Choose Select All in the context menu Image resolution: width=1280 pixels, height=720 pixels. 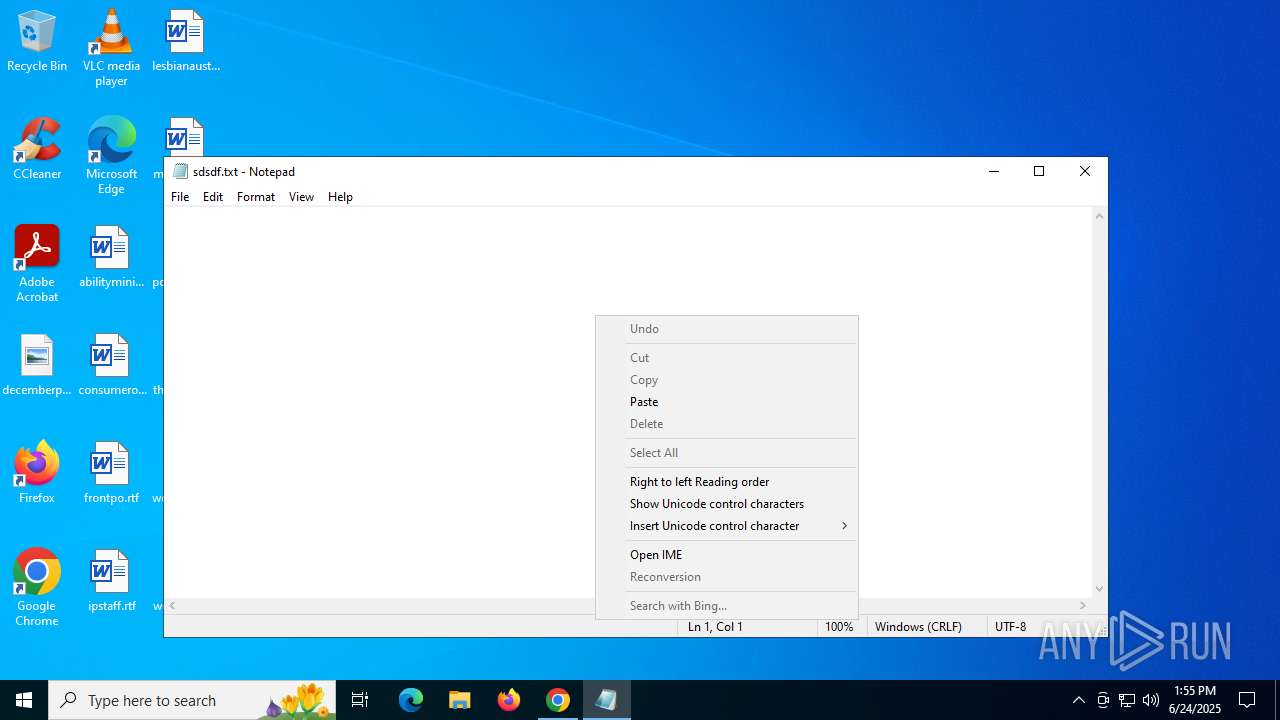pyautogui.click(x=727, y=453)
